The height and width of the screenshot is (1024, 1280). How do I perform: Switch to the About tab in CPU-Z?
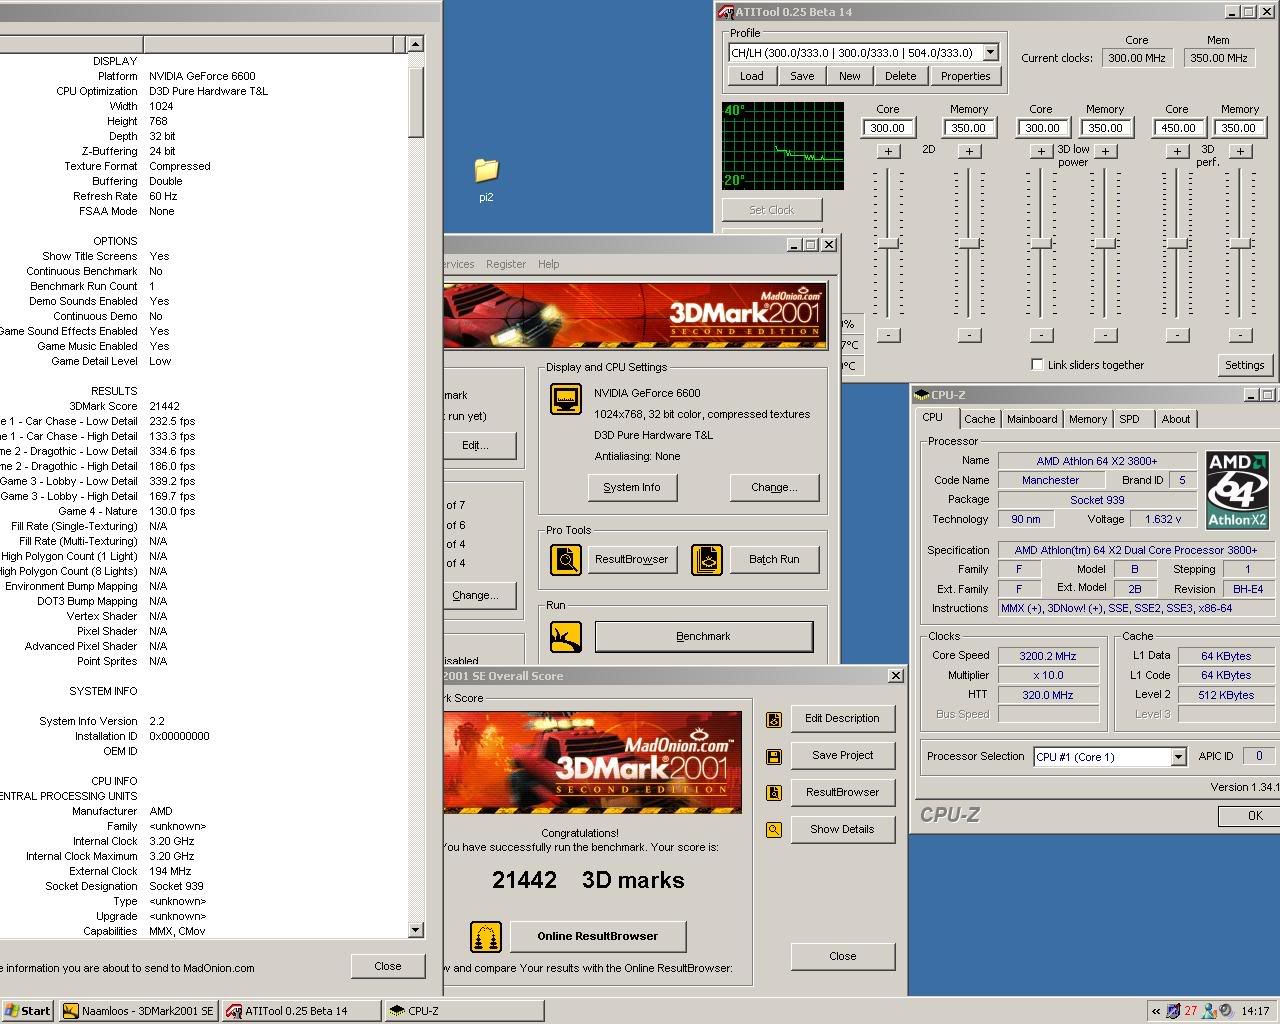(x=1176, y=419)
